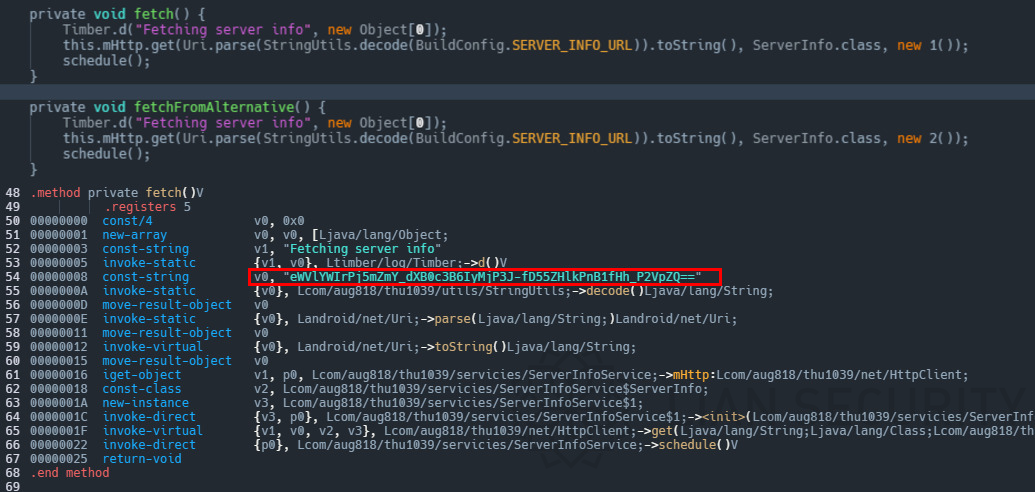The height and width of the screenshot is (492, 1035).
Task: Click 'toString()' on smali line 59
Action: point(470,347)
